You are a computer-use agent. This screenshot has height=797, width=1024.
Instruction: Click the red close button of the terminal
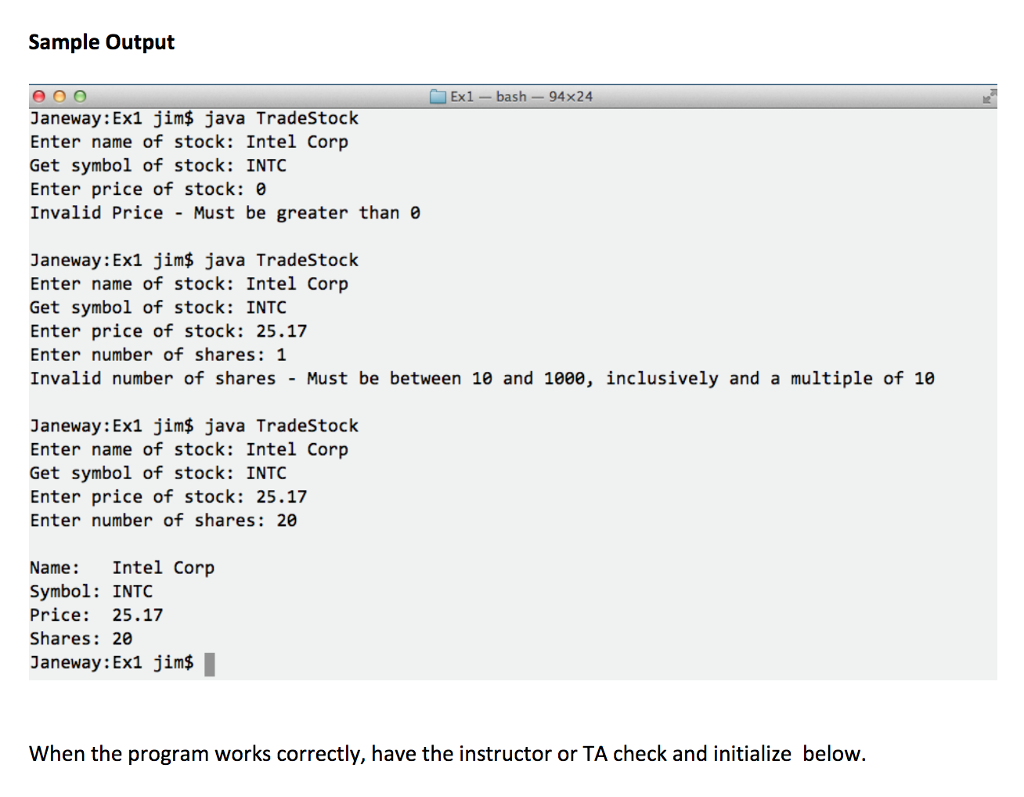point(39,97)
